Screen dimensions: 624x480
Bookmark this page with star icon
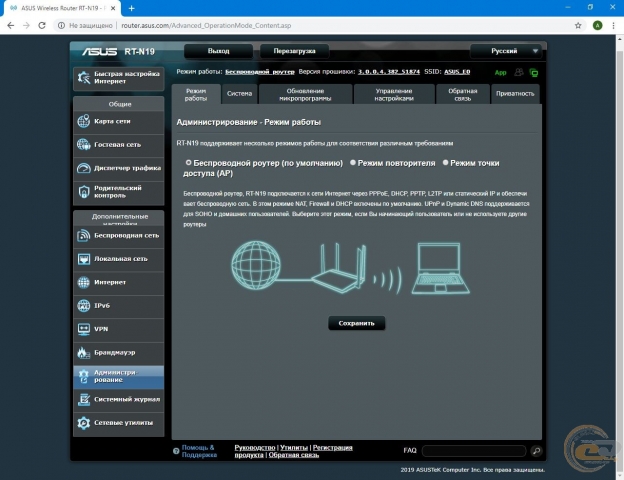[x=578, y=25]
